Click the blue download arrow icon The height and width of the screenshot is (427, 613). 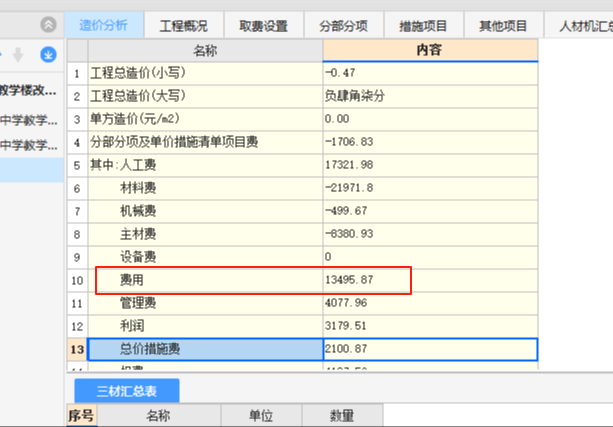48,54
